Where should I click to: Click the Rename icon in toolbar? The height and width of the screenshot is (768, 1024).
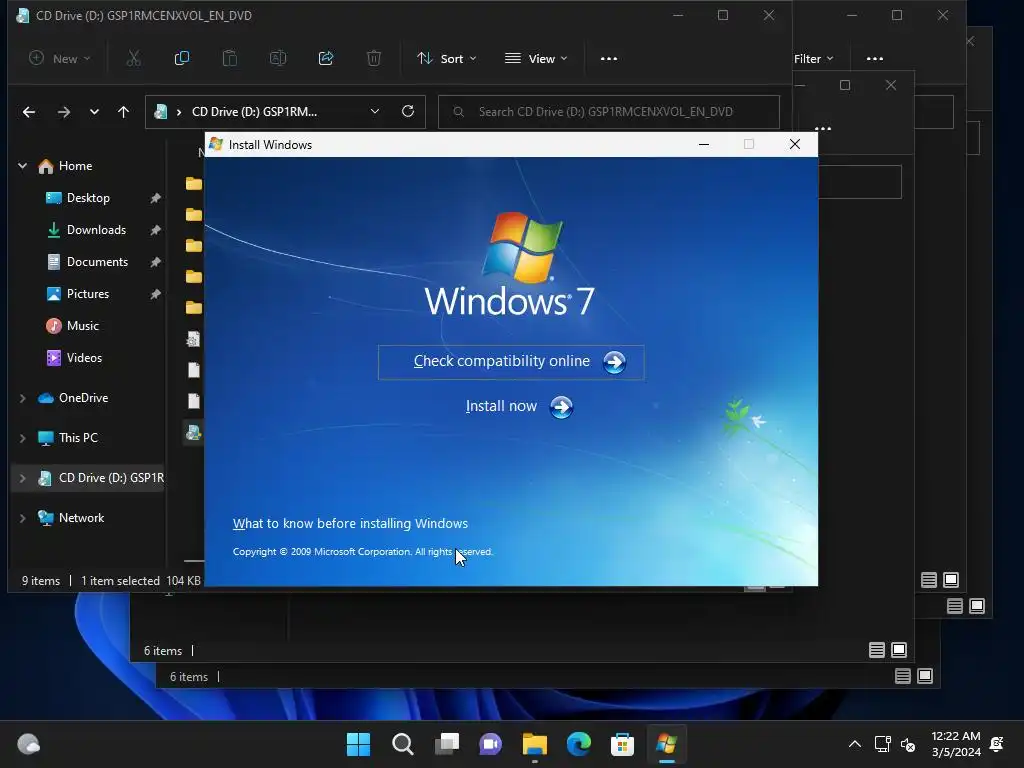coord(278,58)
